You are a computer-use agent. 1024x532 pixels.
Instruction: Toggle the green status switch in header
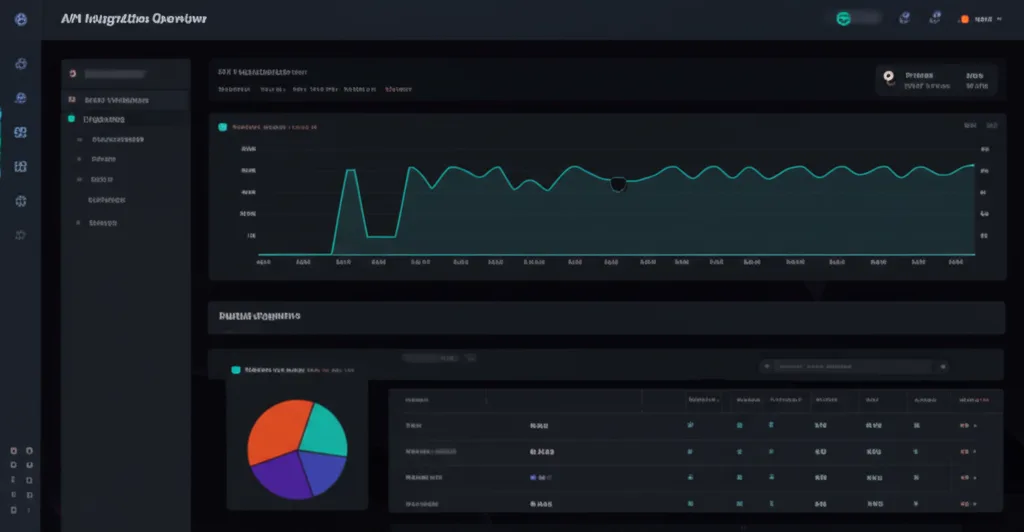(x=857, y=18)
